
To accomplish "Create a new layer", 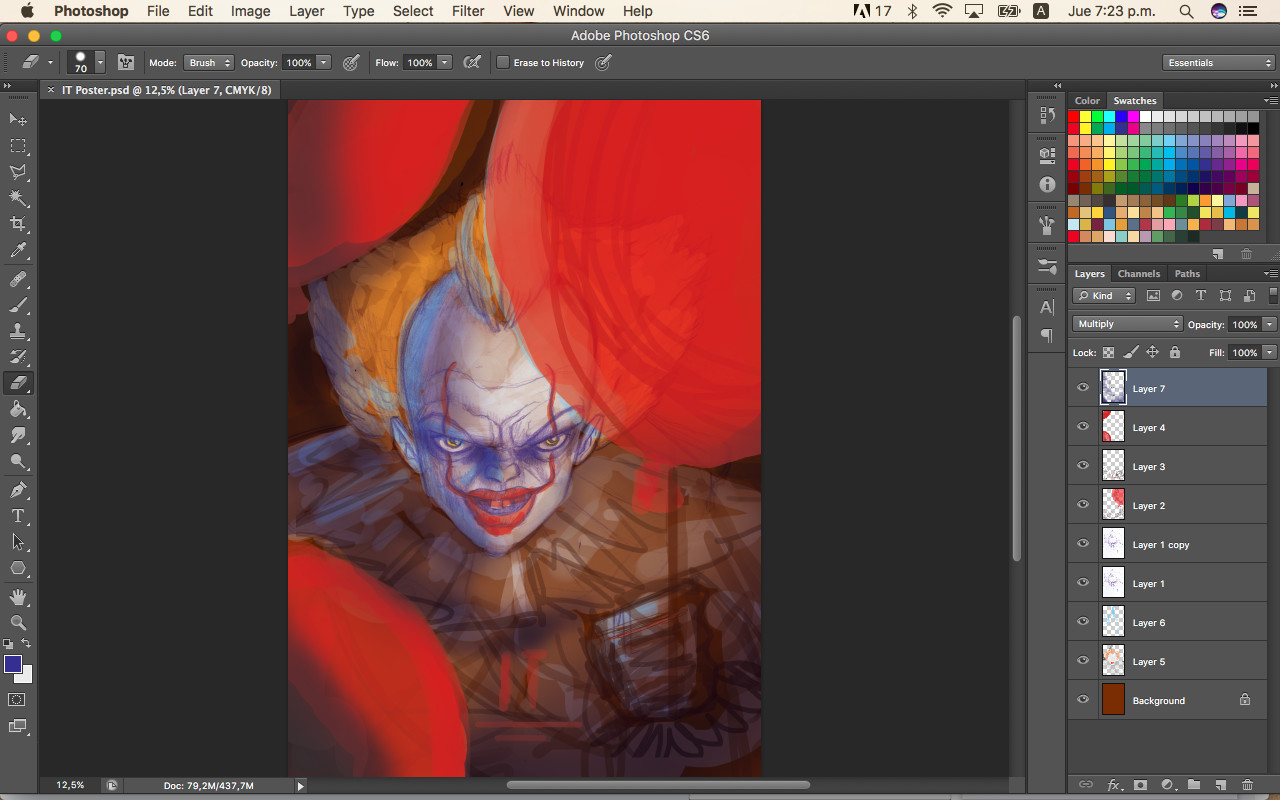I will click(1220, 786).
